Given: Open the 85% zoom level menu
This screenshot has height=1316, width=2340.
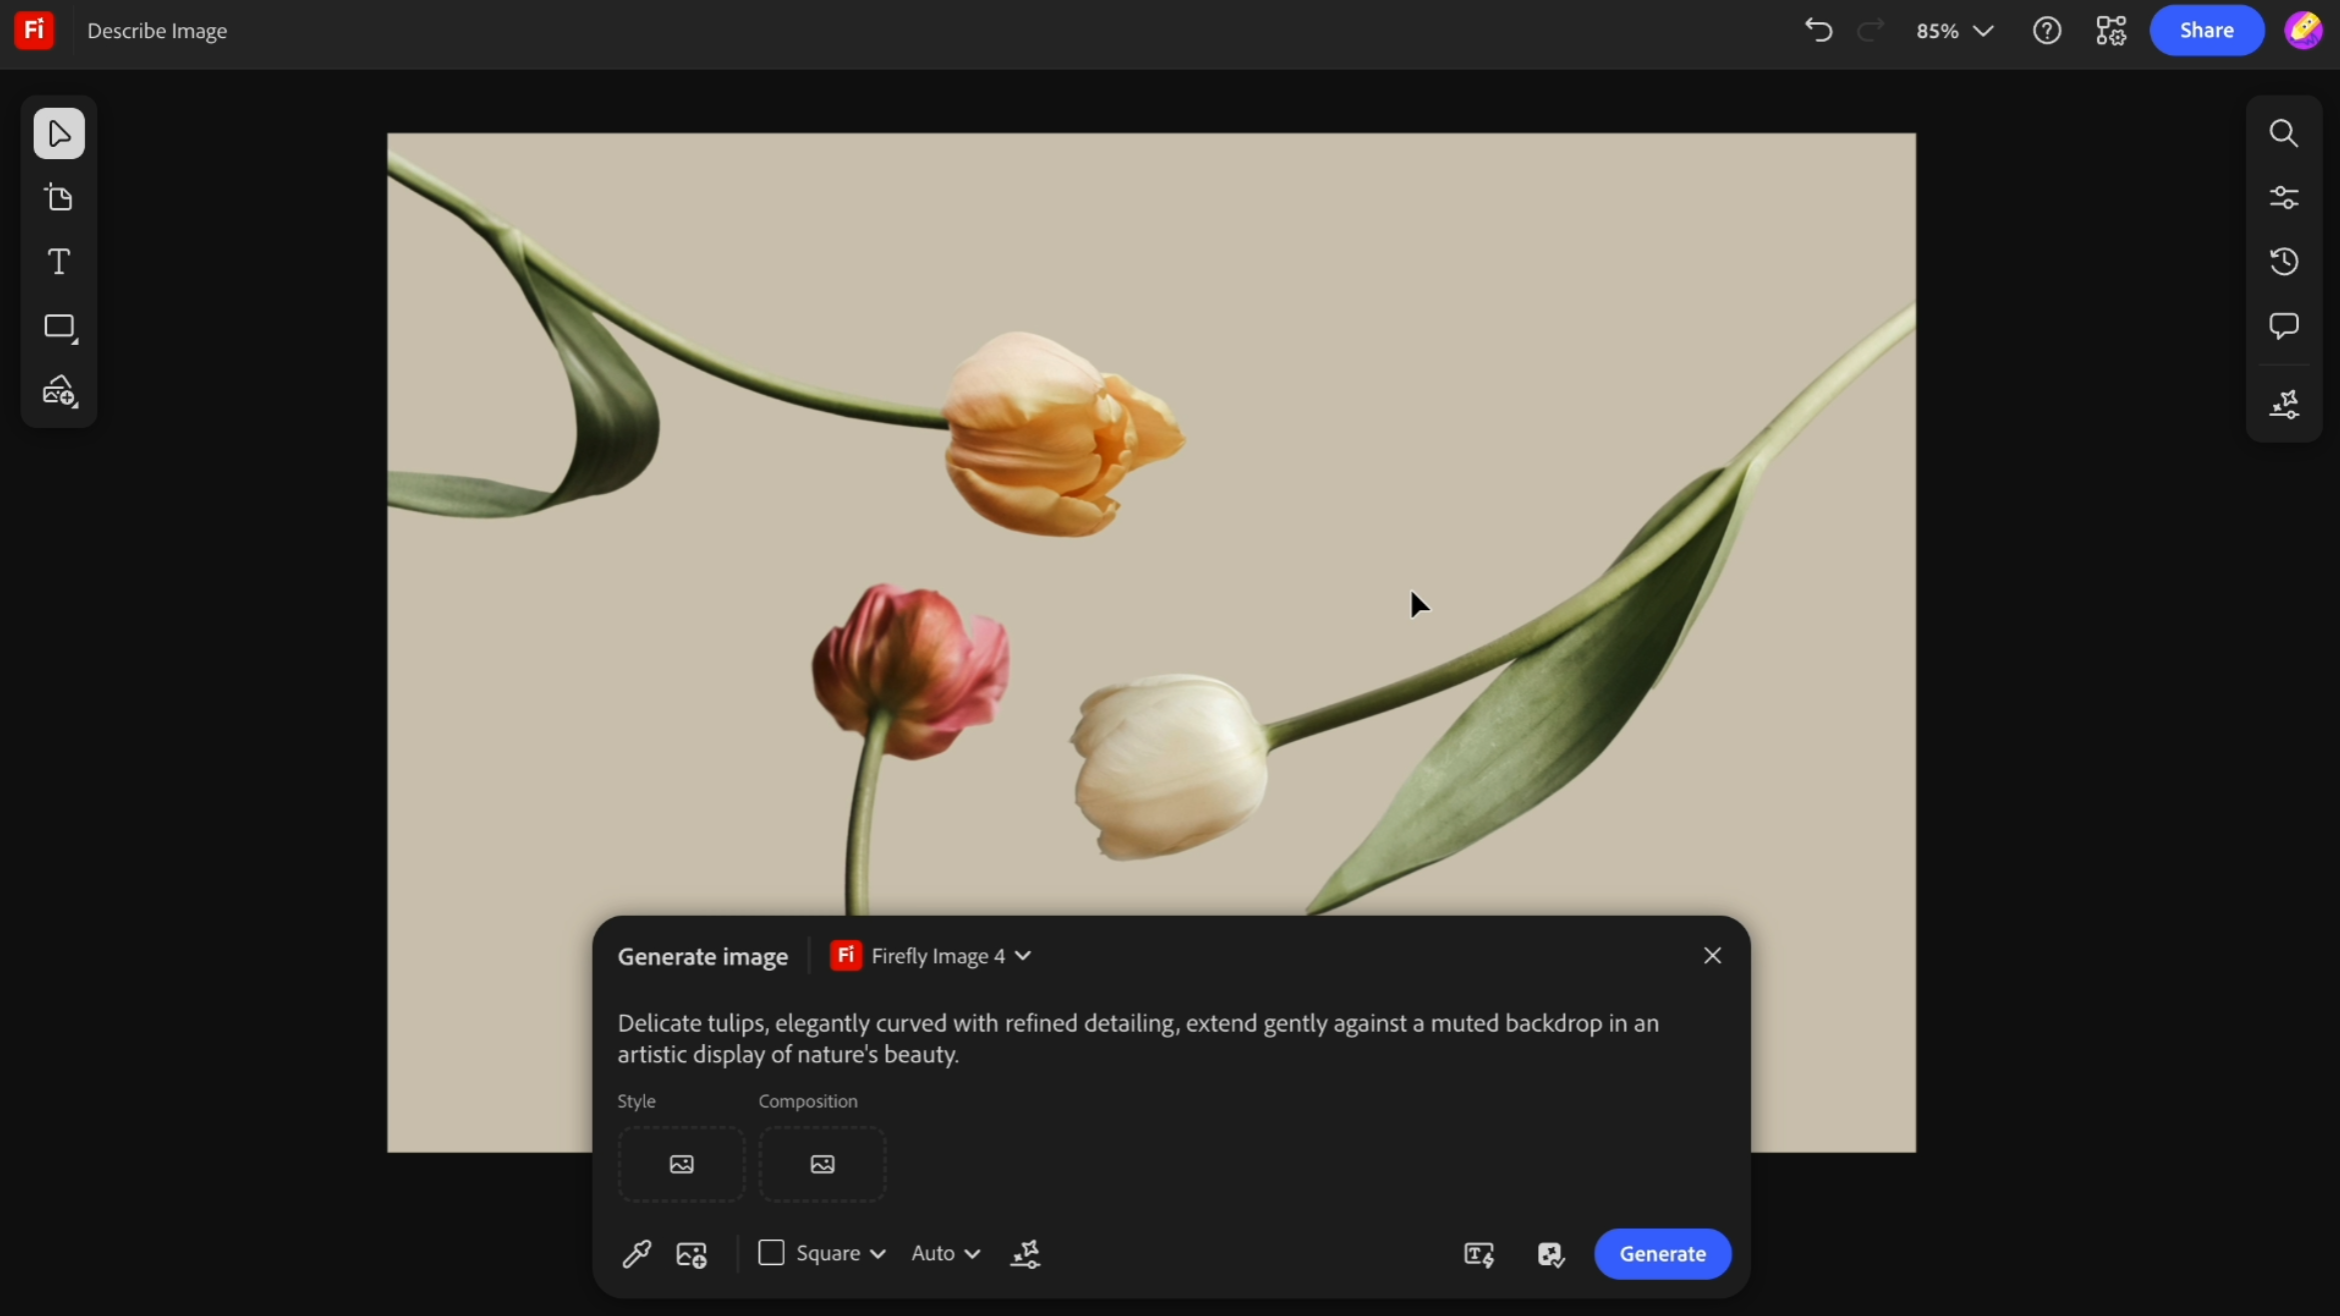Looking at the screenshot, I should click(1954, 31).
